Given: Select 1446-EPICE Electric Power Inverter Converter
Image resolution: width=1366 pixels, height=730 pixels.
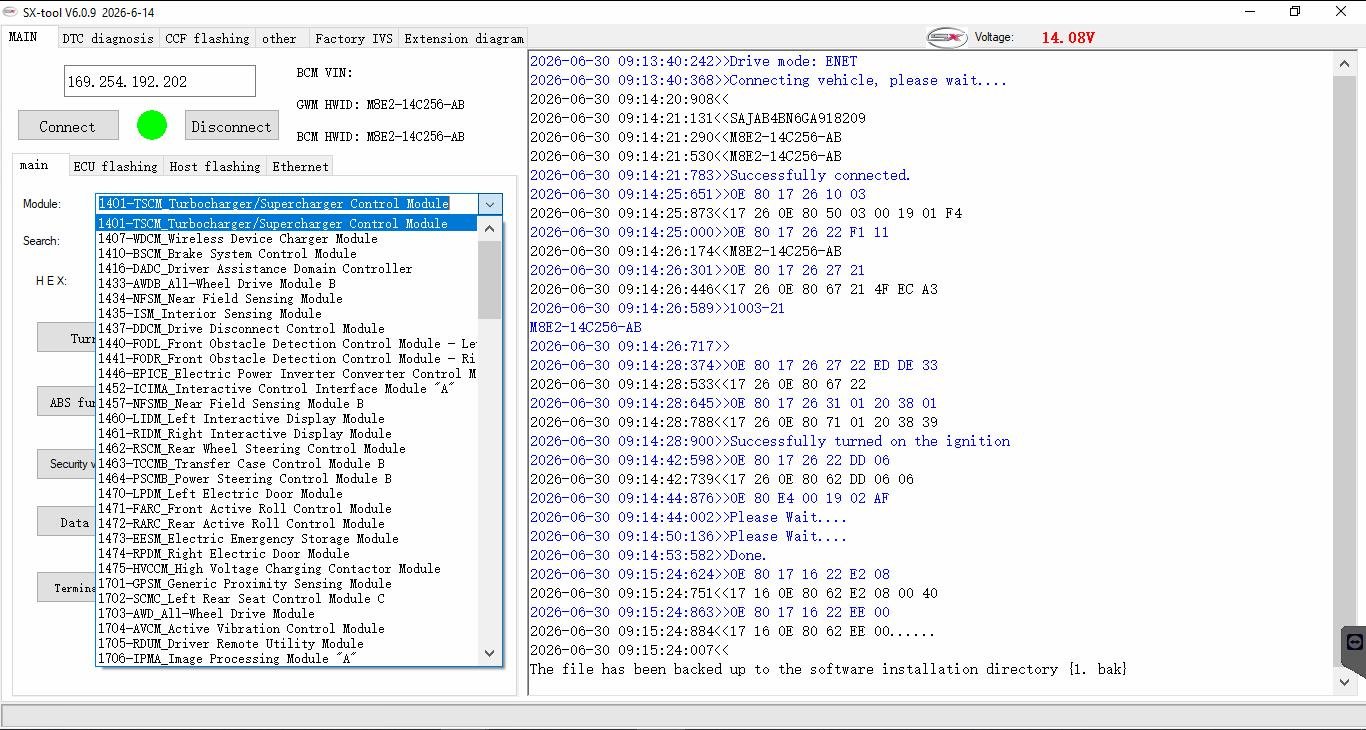Looking at the screenshot, I should tap(287, 374).
